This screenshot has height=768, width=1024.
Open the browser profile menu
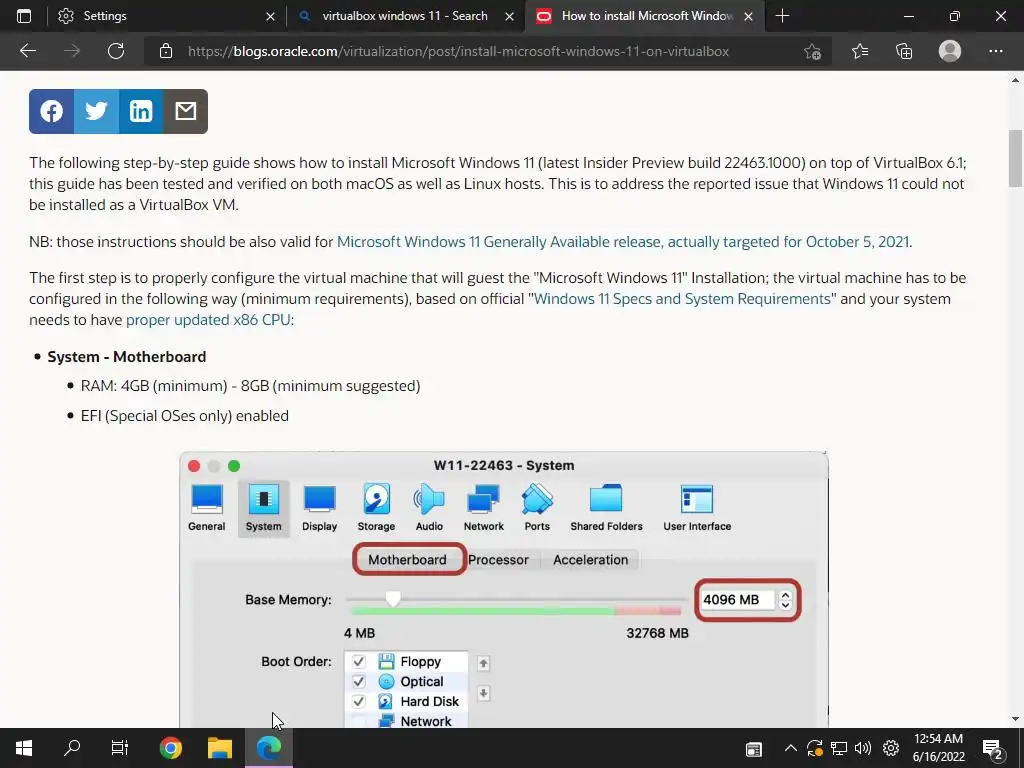point(950,51)
